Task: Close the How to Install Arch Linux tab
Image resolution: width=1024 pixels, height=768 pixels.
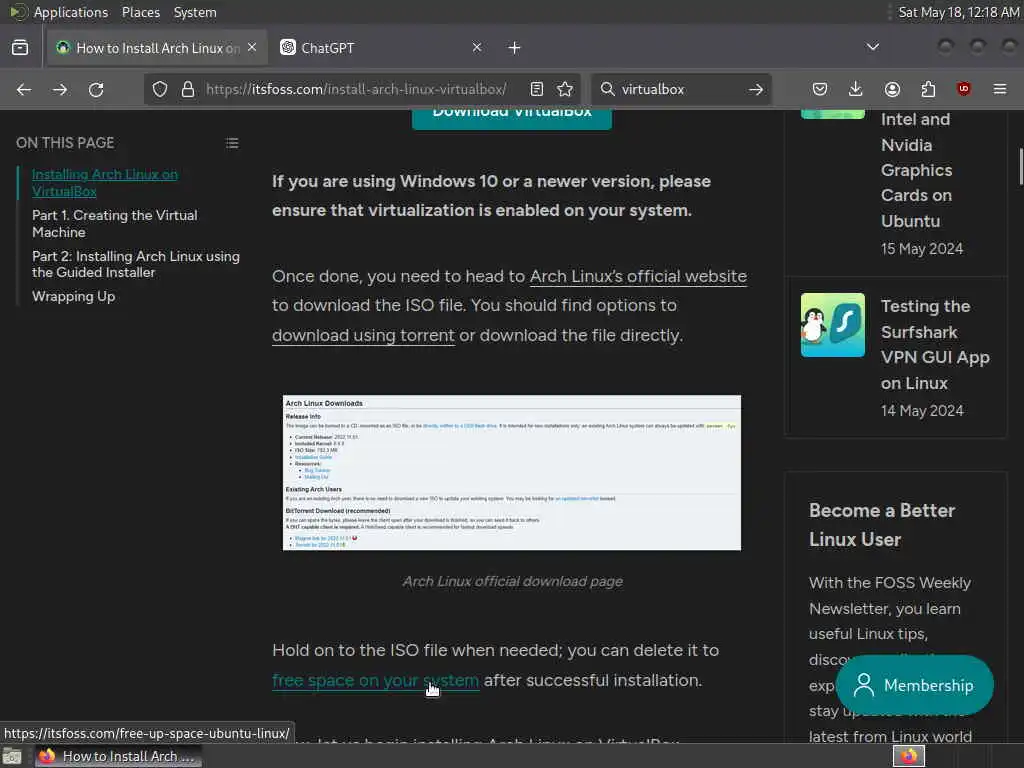Action: point(252,47)
